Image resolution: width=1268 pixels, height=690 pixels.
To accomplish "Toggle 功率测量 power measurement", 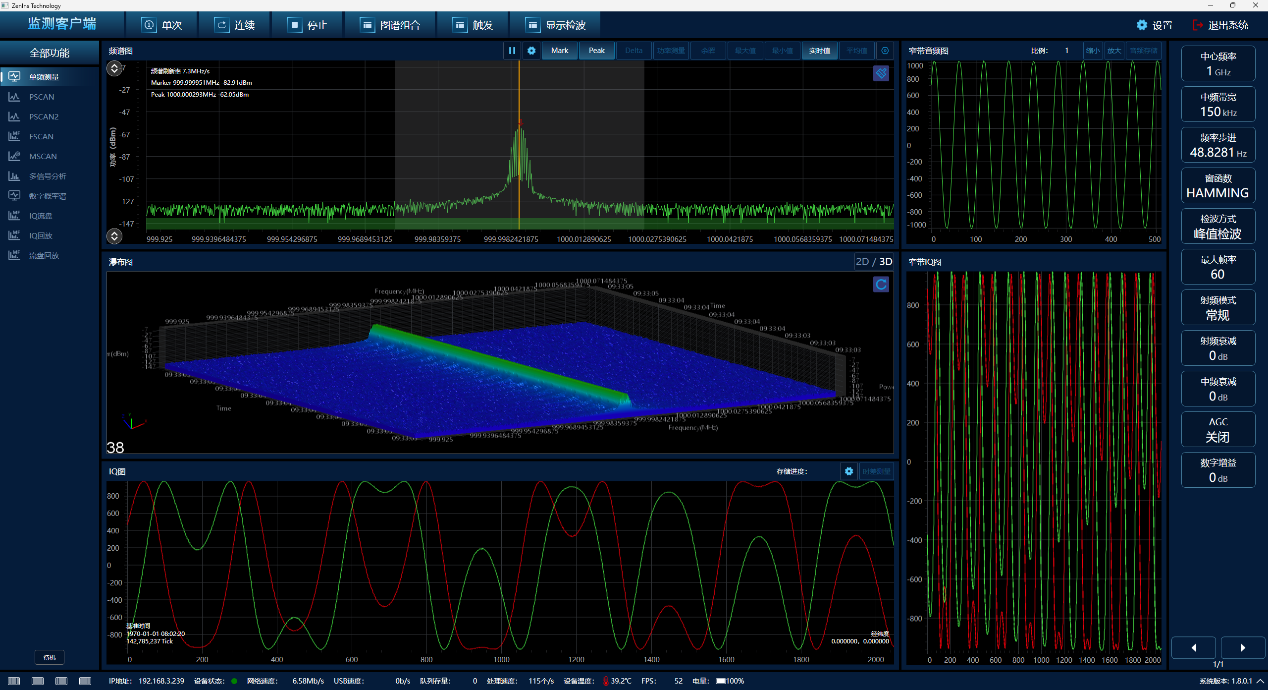I will pos(673,50).
